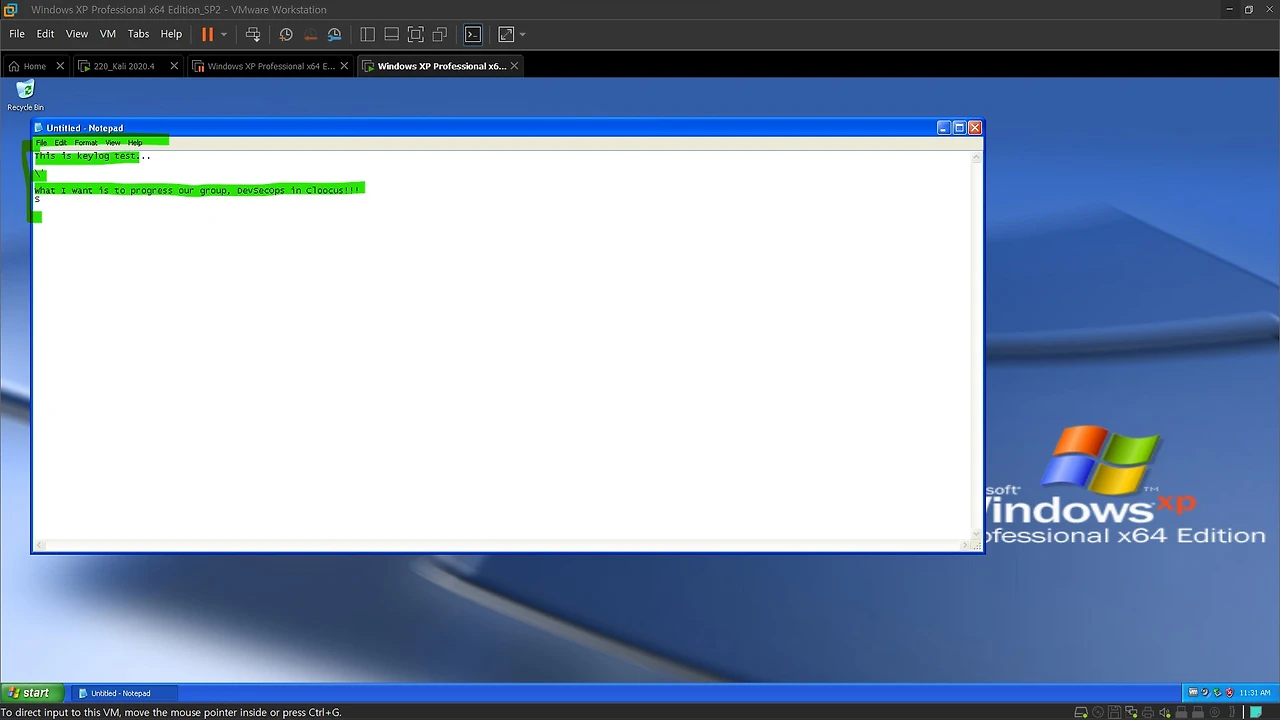Open the console view icon
1280x720 pixels.
click(473, 34)
